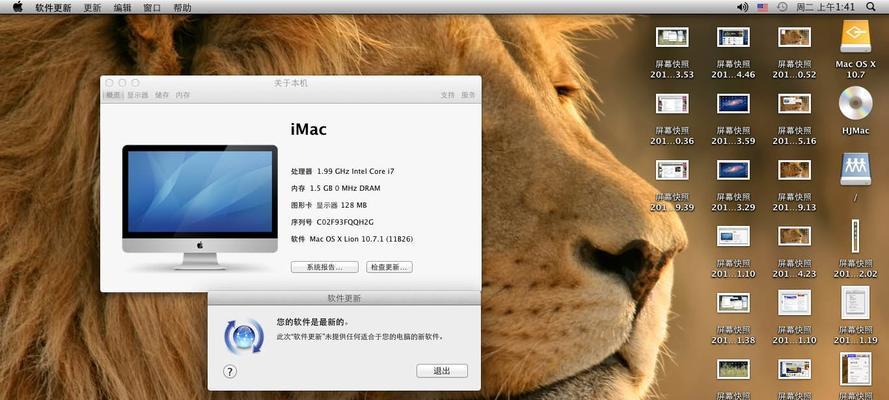889x400 pixels.
Task: Click the 您的软件是最新的 message
Action: click(312, 322)
